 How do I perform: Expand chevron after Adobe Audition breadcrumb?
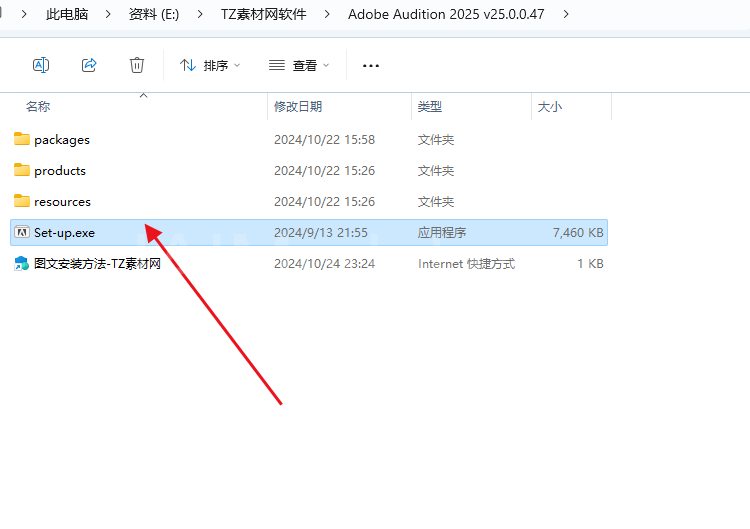pyautogui.click(x=566, y=14)
